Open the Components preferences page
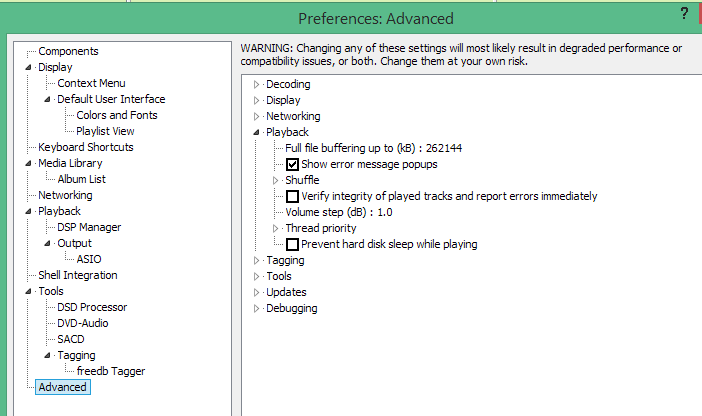Viewport: 702px width, 416px height. 68,51
